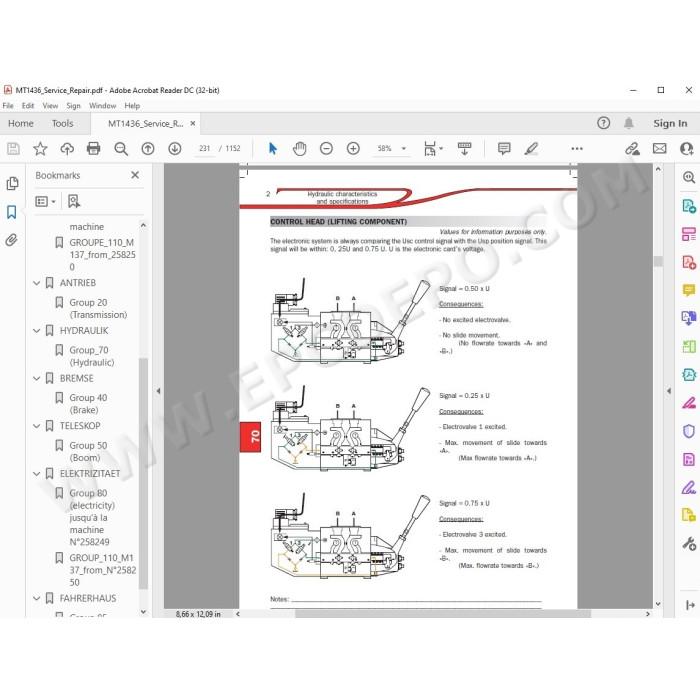Open Comment tool in right pane
The width and height of the screenshot is (700, 700).
click(689, 290)
